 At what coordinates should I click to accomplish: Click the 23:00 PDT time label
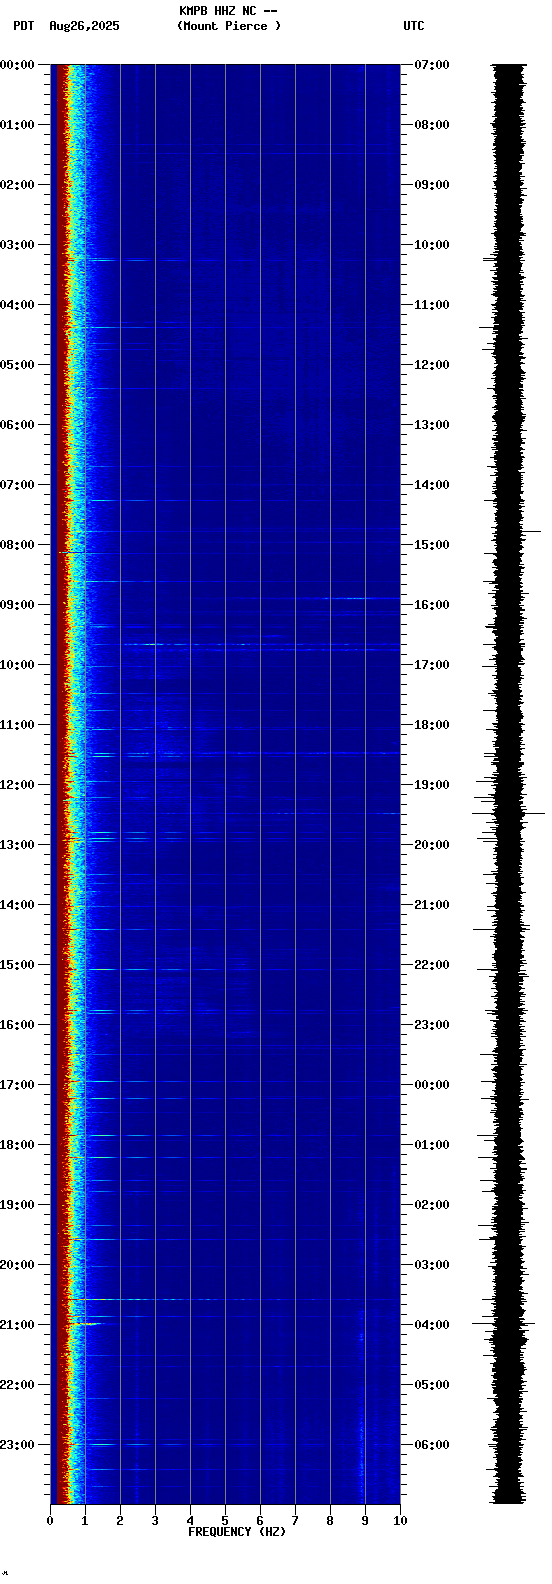click(x=17, y=1445)
